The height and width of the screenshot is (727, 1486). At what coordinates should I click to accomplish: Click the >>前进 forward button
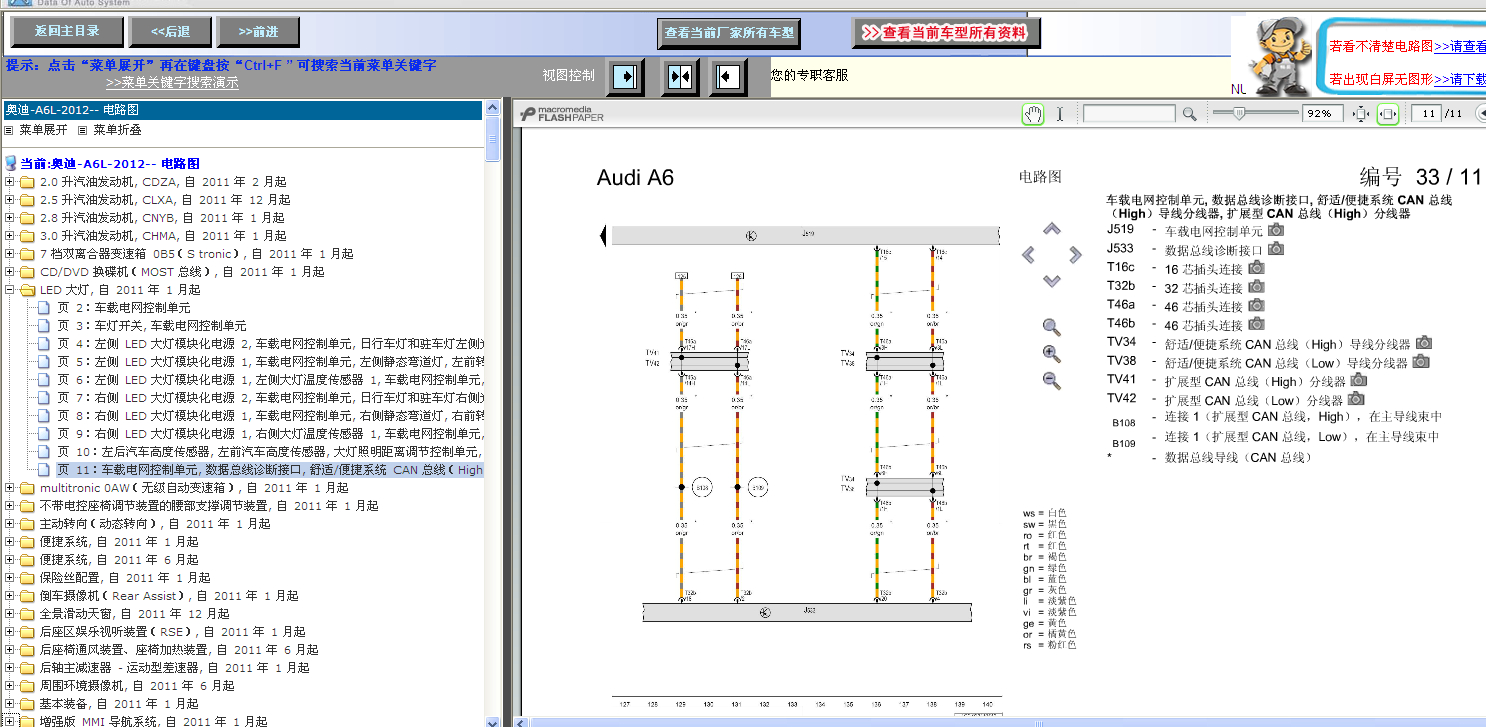coord(259,32)
